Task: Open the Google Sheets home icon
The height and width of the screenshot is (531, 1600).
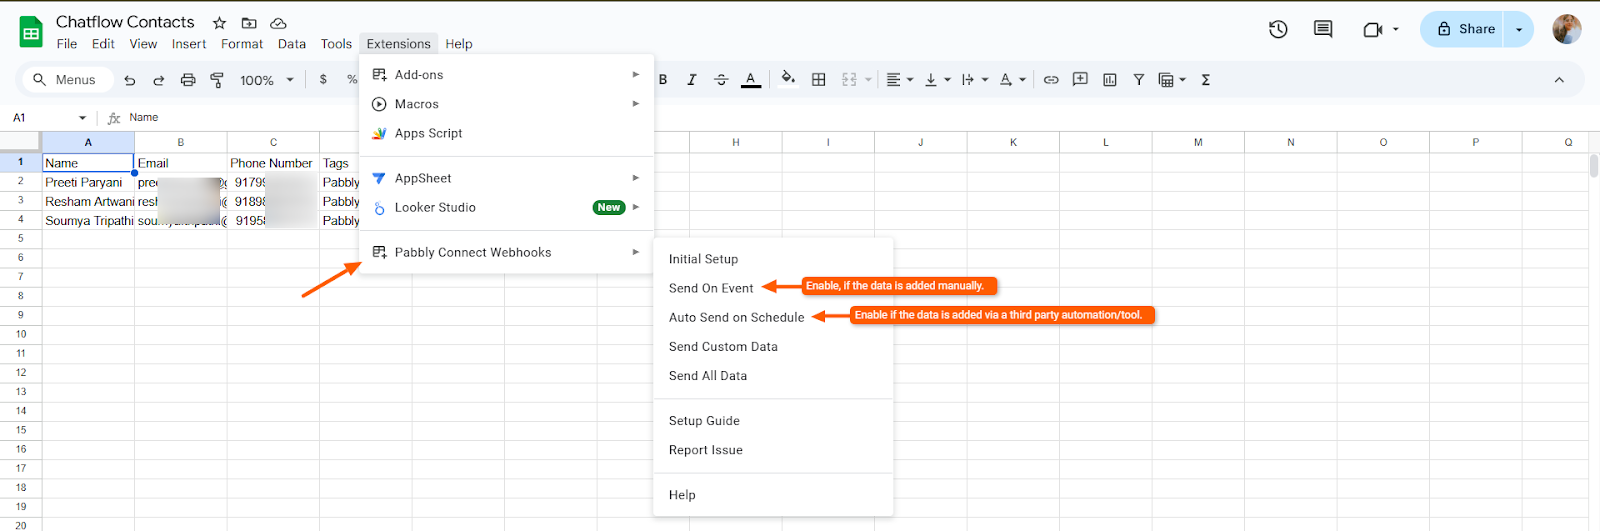Action: click(x=31, y=32)
